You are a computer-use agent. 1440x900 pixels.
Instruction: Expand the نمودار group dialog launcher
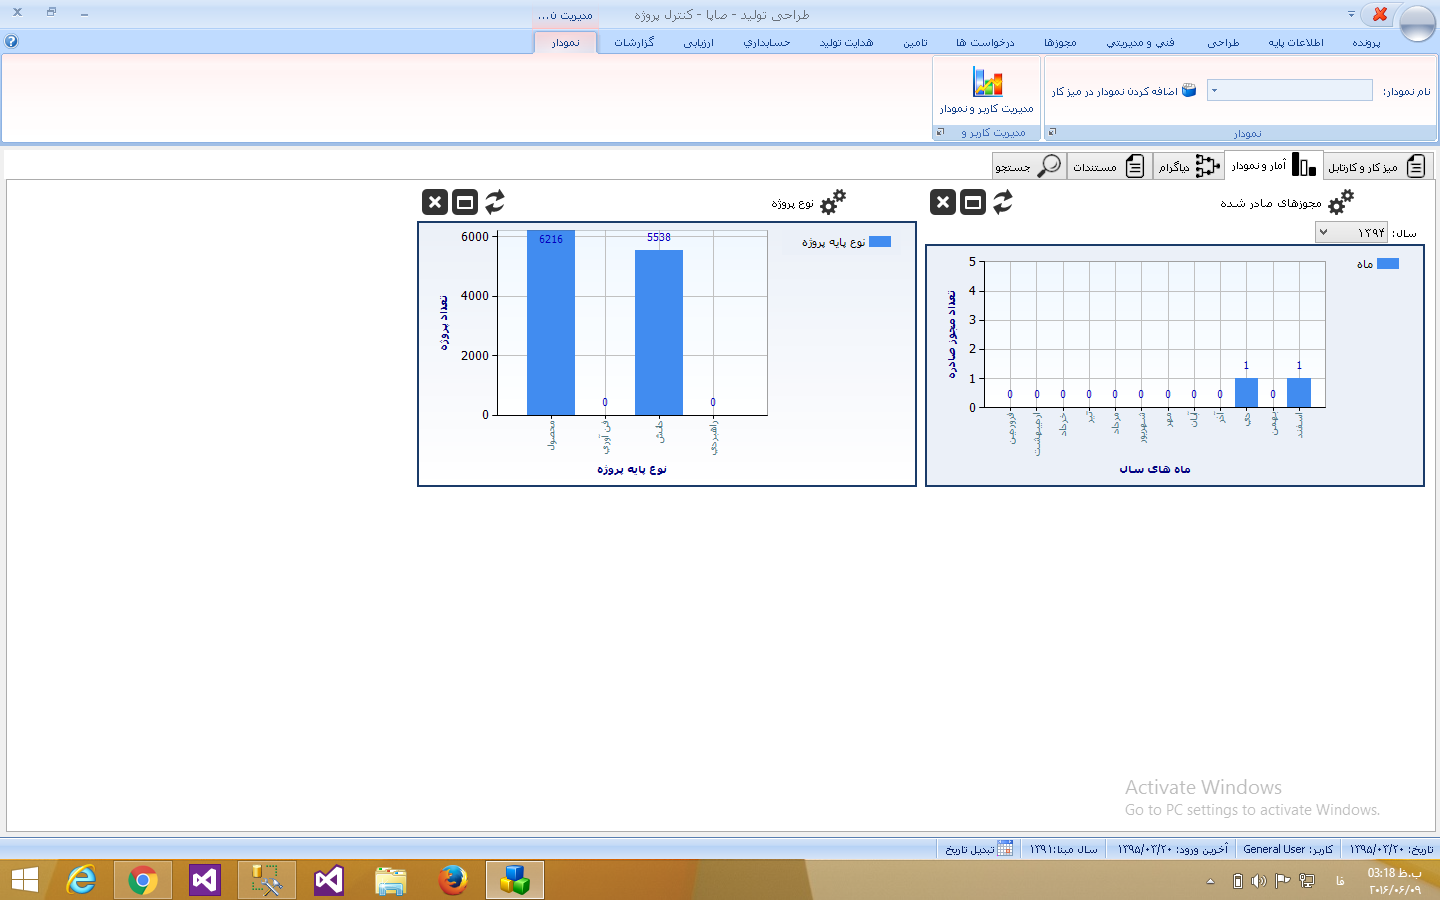[x=1052, y=132]
